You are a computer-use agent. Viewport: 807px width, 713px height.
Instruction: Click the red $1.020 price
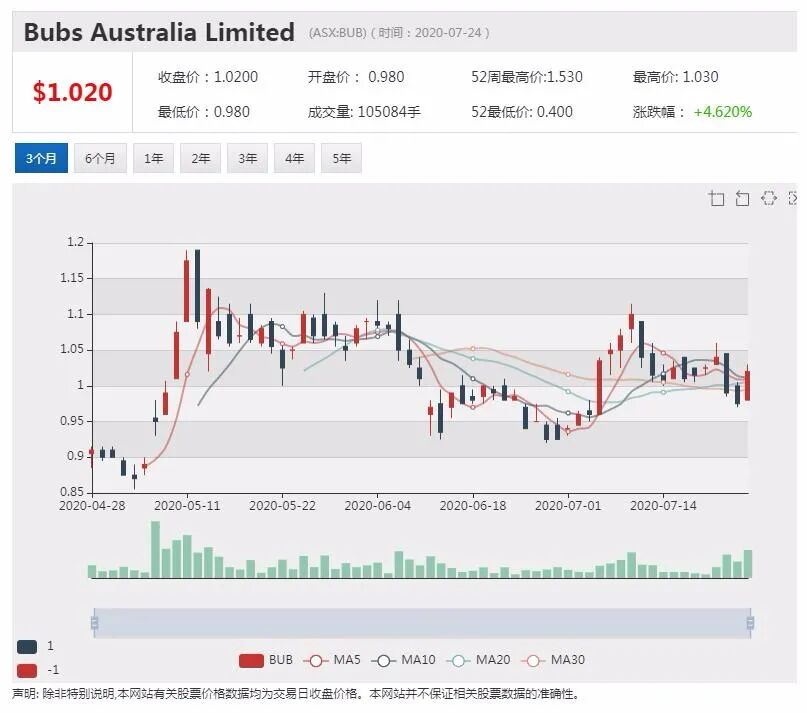point(73,92)
